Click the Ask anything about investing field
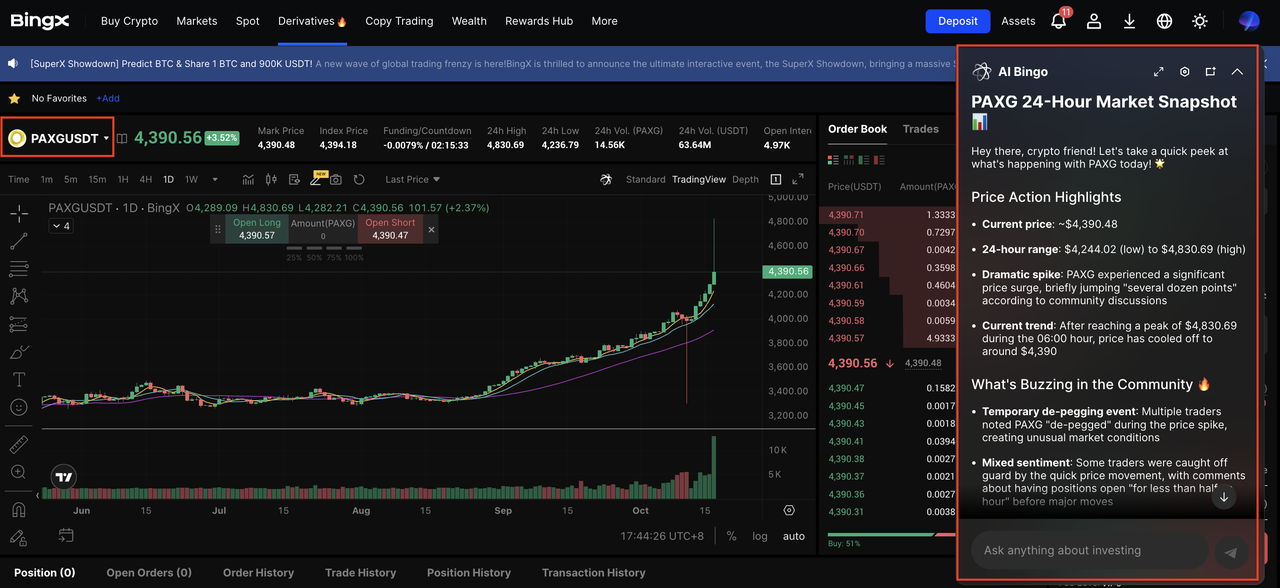Viewport: 1280px width, 588px height. [1088, 550]
